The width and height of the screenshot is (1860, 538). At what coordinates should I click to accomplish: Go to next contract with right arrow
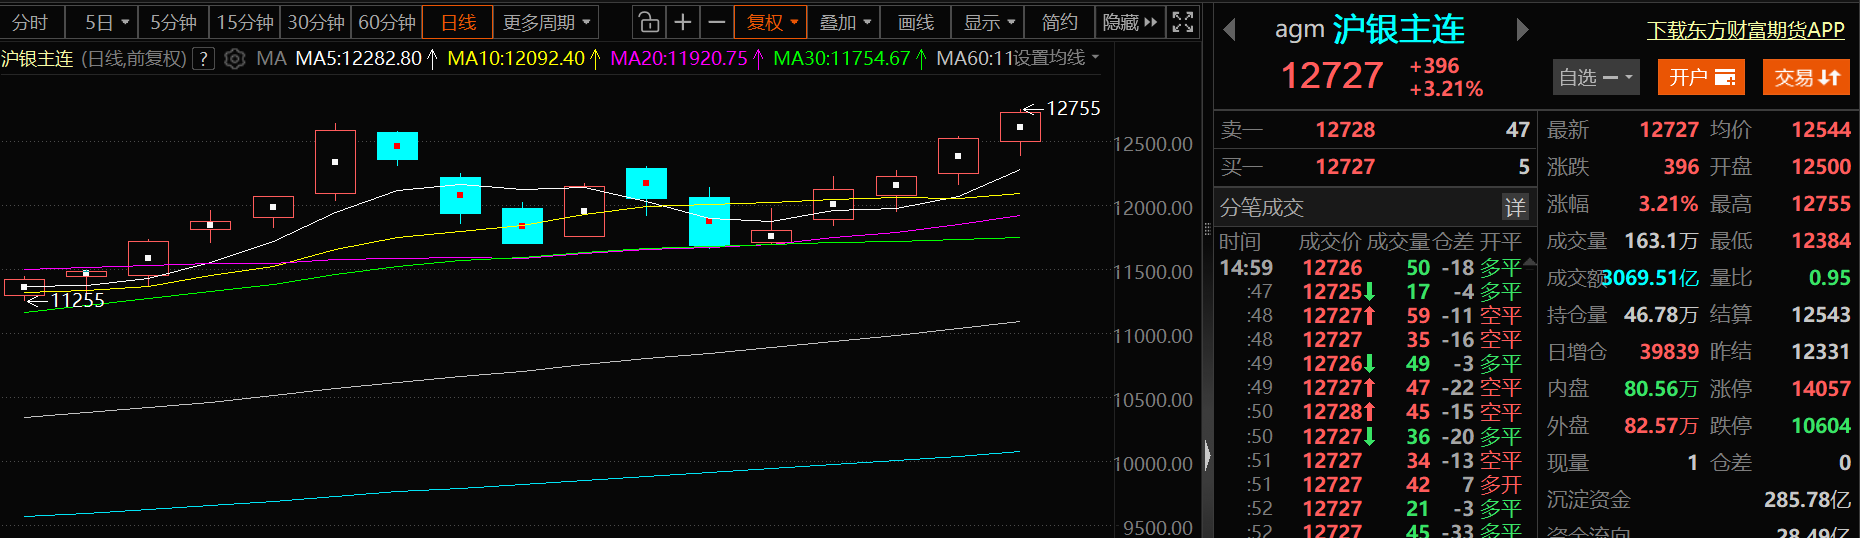click(1522, 30)
